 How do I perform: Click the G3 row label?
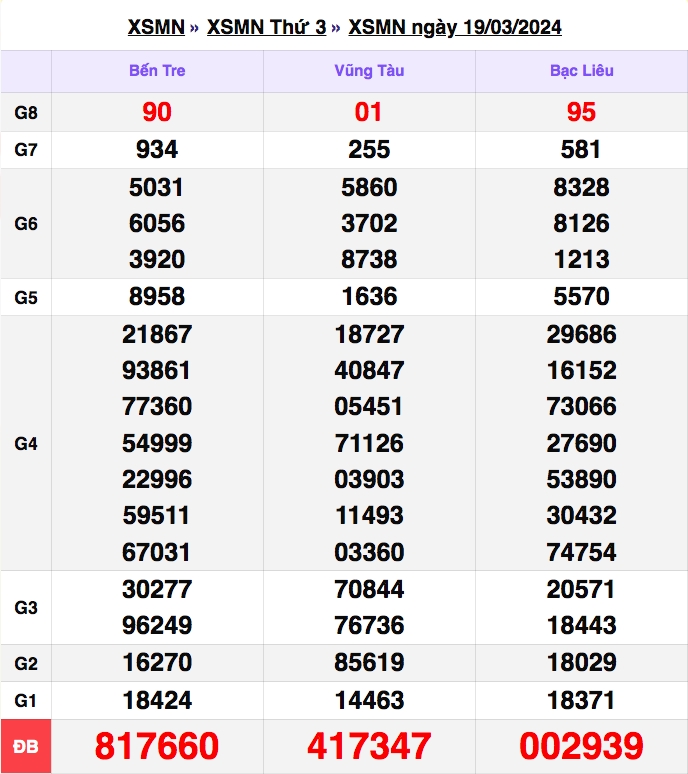click(26, 608)
